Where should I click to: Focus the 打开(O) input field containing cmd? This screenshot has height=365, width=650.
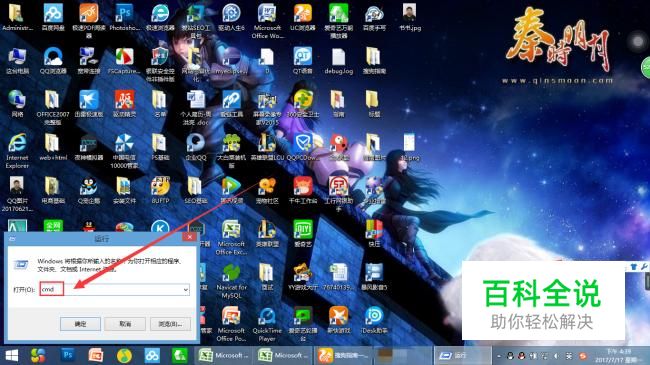115,289
